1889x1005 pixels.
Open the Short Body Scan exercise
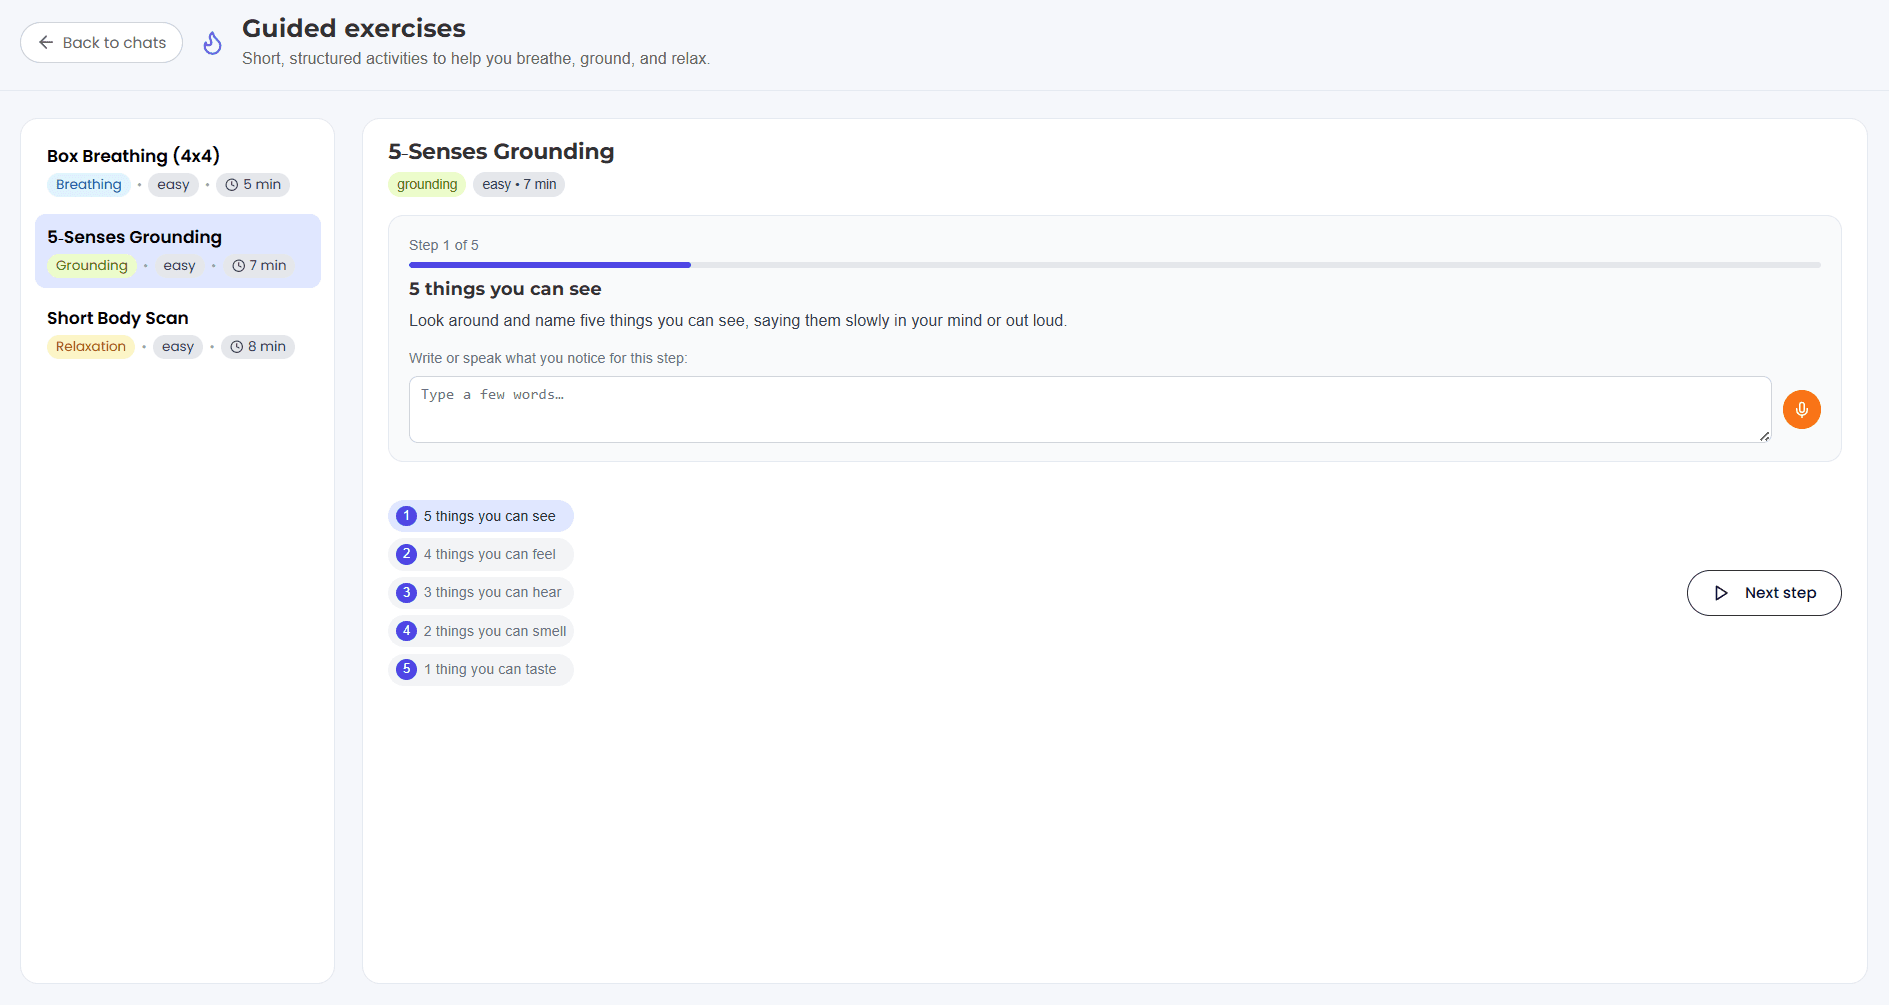117,318
